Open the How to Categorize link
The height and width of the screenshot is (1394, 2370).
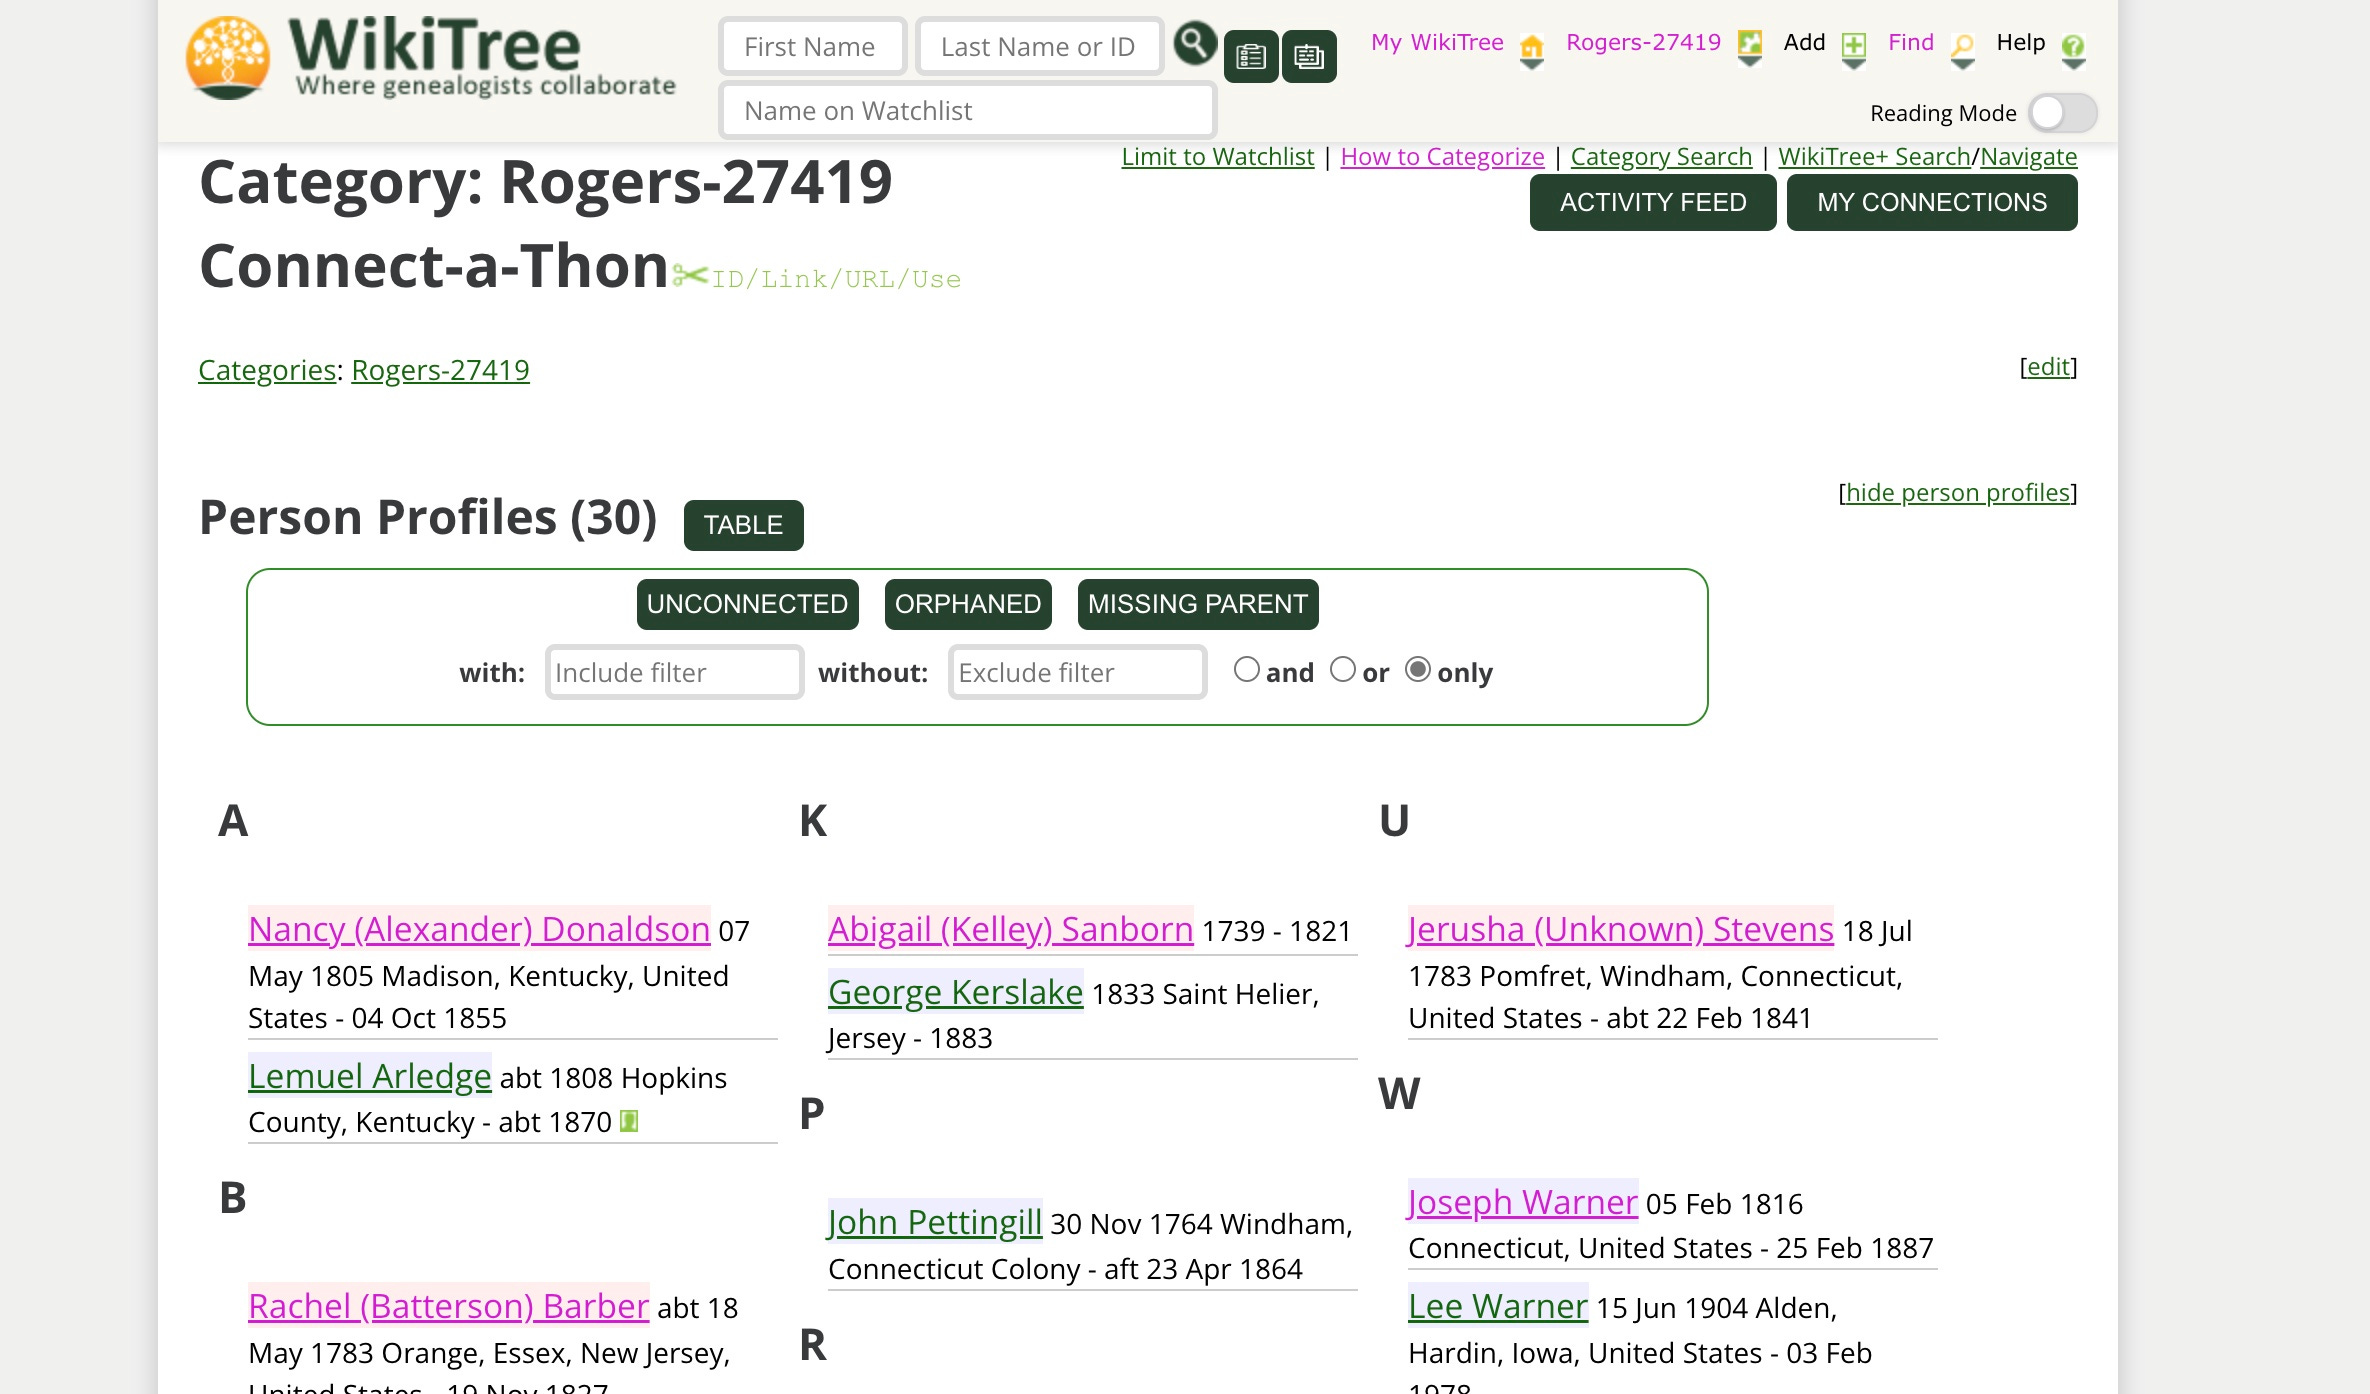point(1442,157)
